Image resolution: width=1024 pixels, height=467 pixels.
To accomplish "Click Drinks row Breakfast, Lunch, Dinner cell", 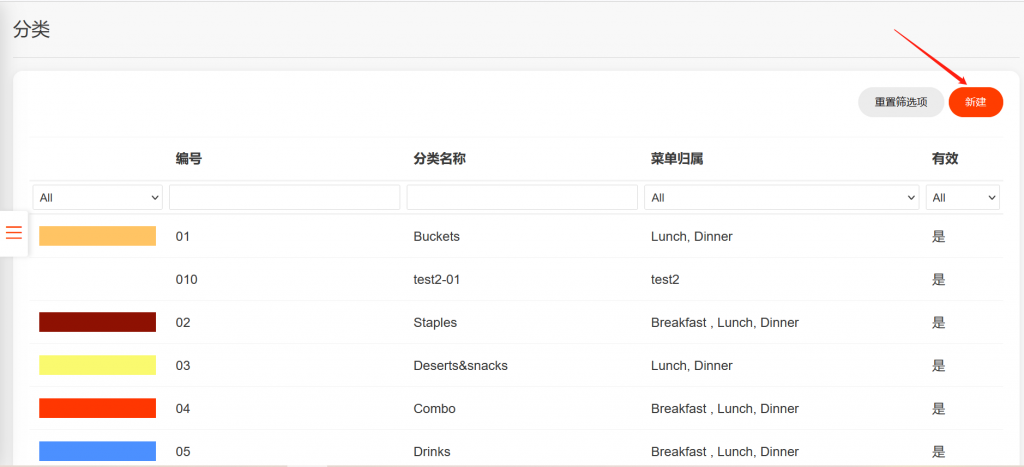I will pyautogui.click(x=725, y=452).
